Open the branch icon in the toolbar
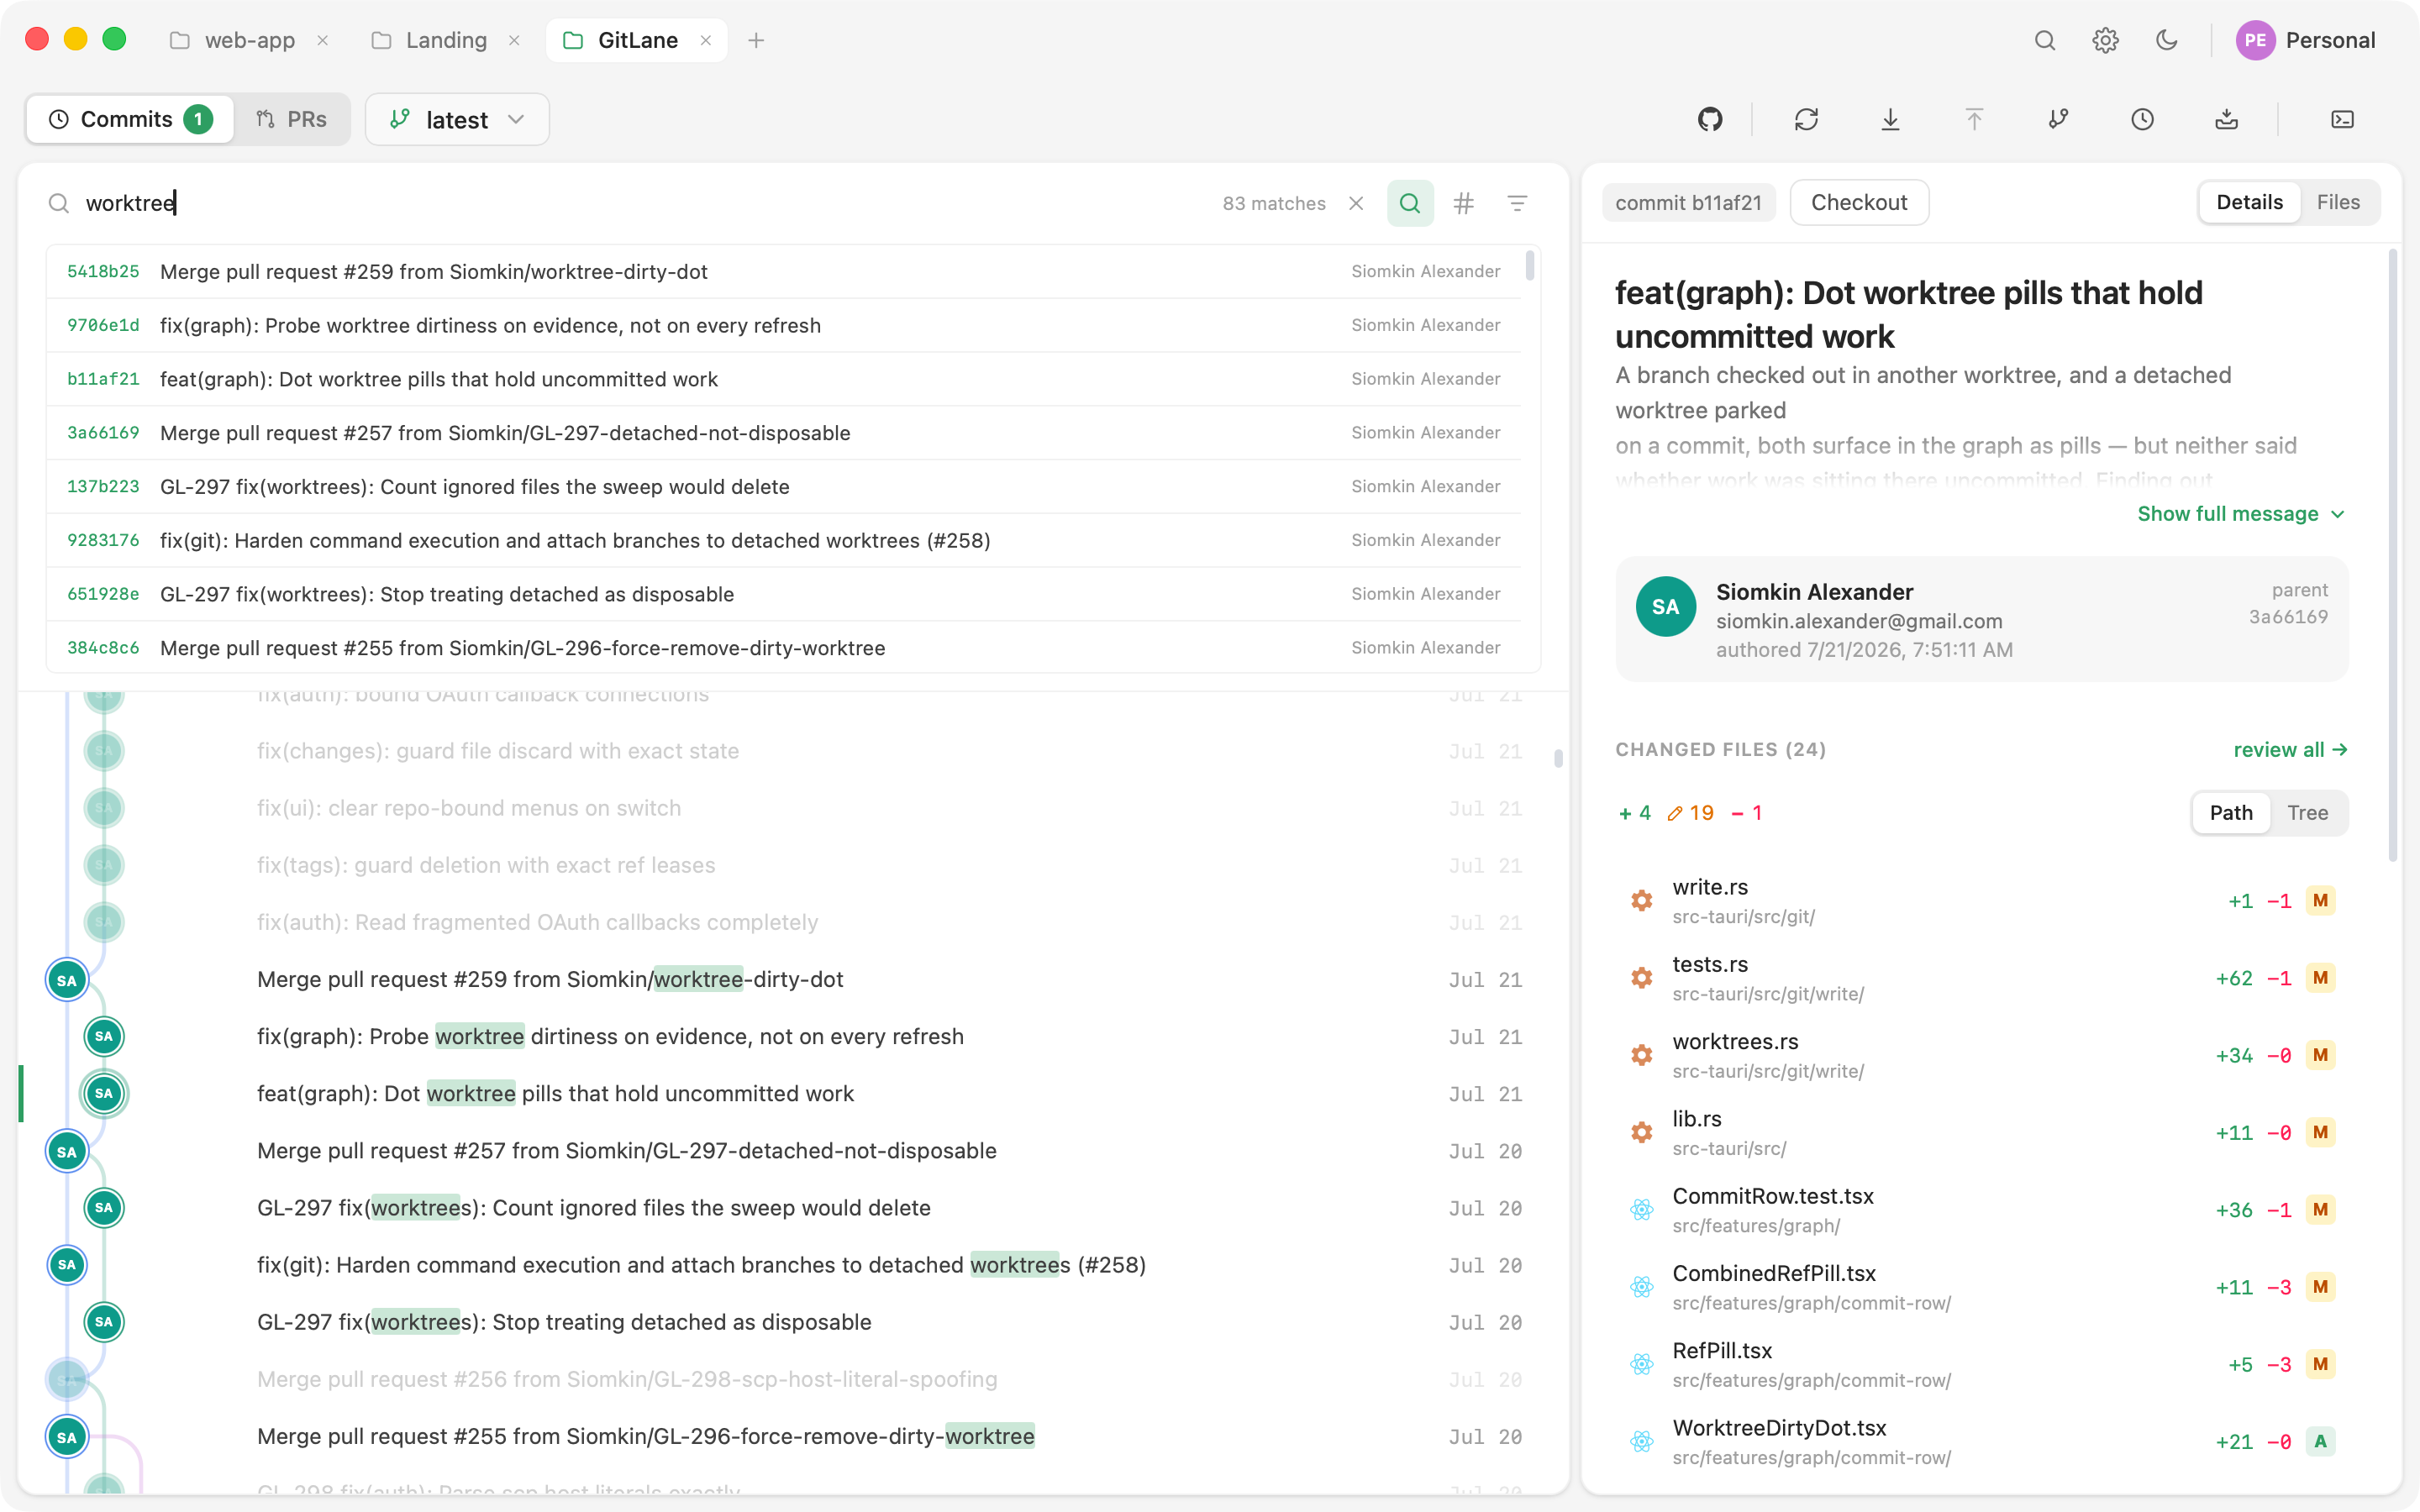Viewport: 2420px width, 1512px height. pos(2058,119)
